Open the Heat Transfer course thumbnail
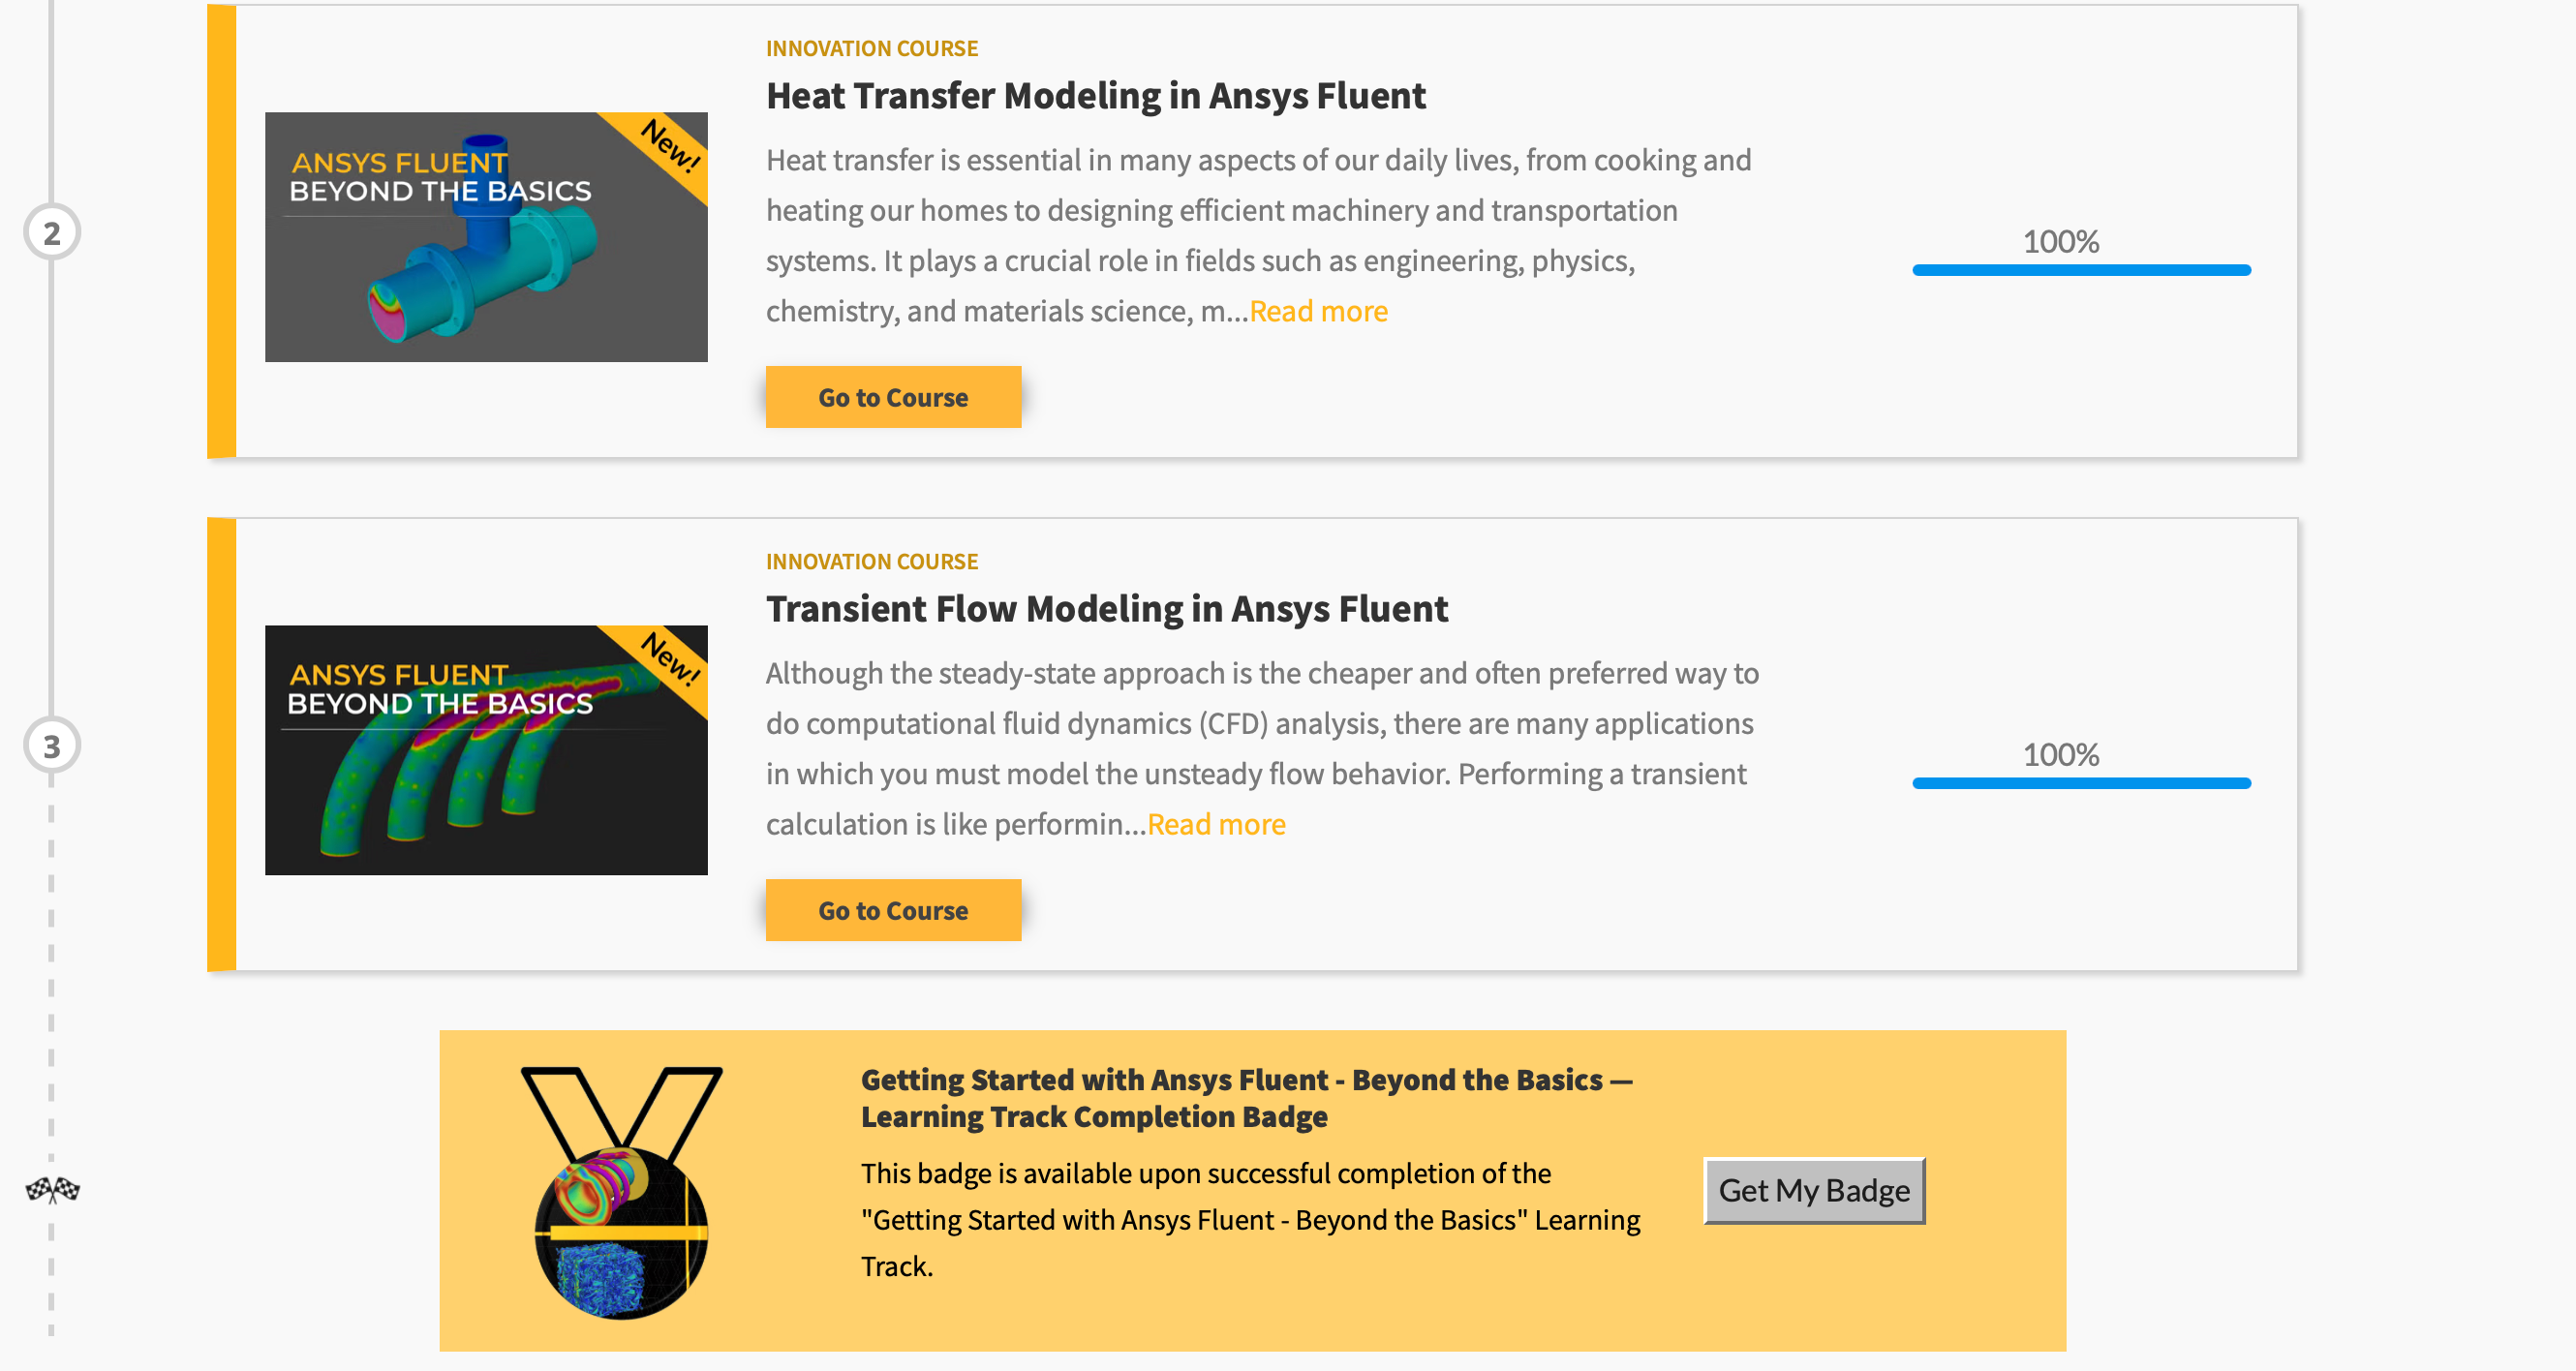Viewport: 2576px width, 1371px height. (x=486, y=237)
